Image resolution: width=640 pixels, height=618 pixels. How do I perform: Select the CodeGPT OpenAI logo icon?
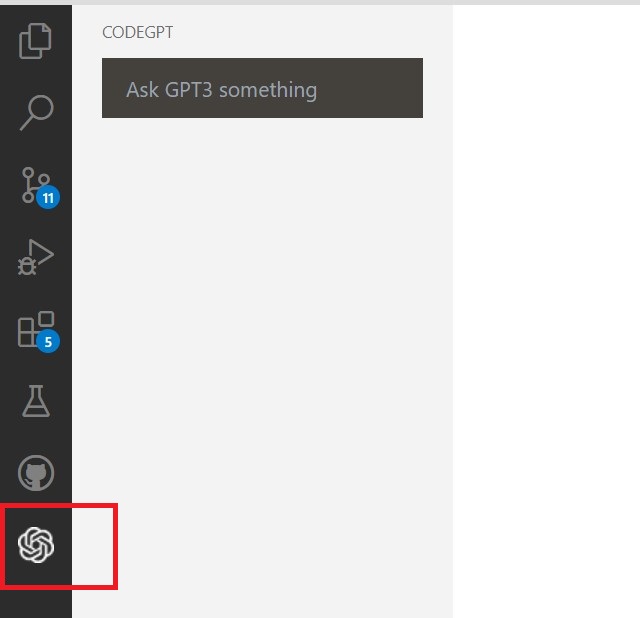pyautogui.click(x=36, y=545)
